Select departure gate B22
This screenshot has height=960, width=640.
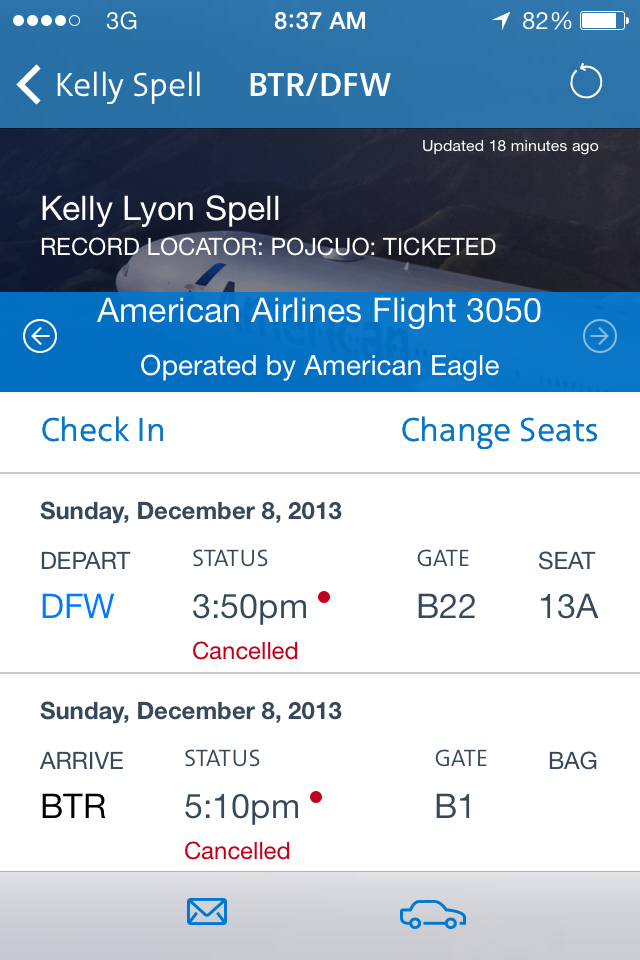click(x=446, y=606)
